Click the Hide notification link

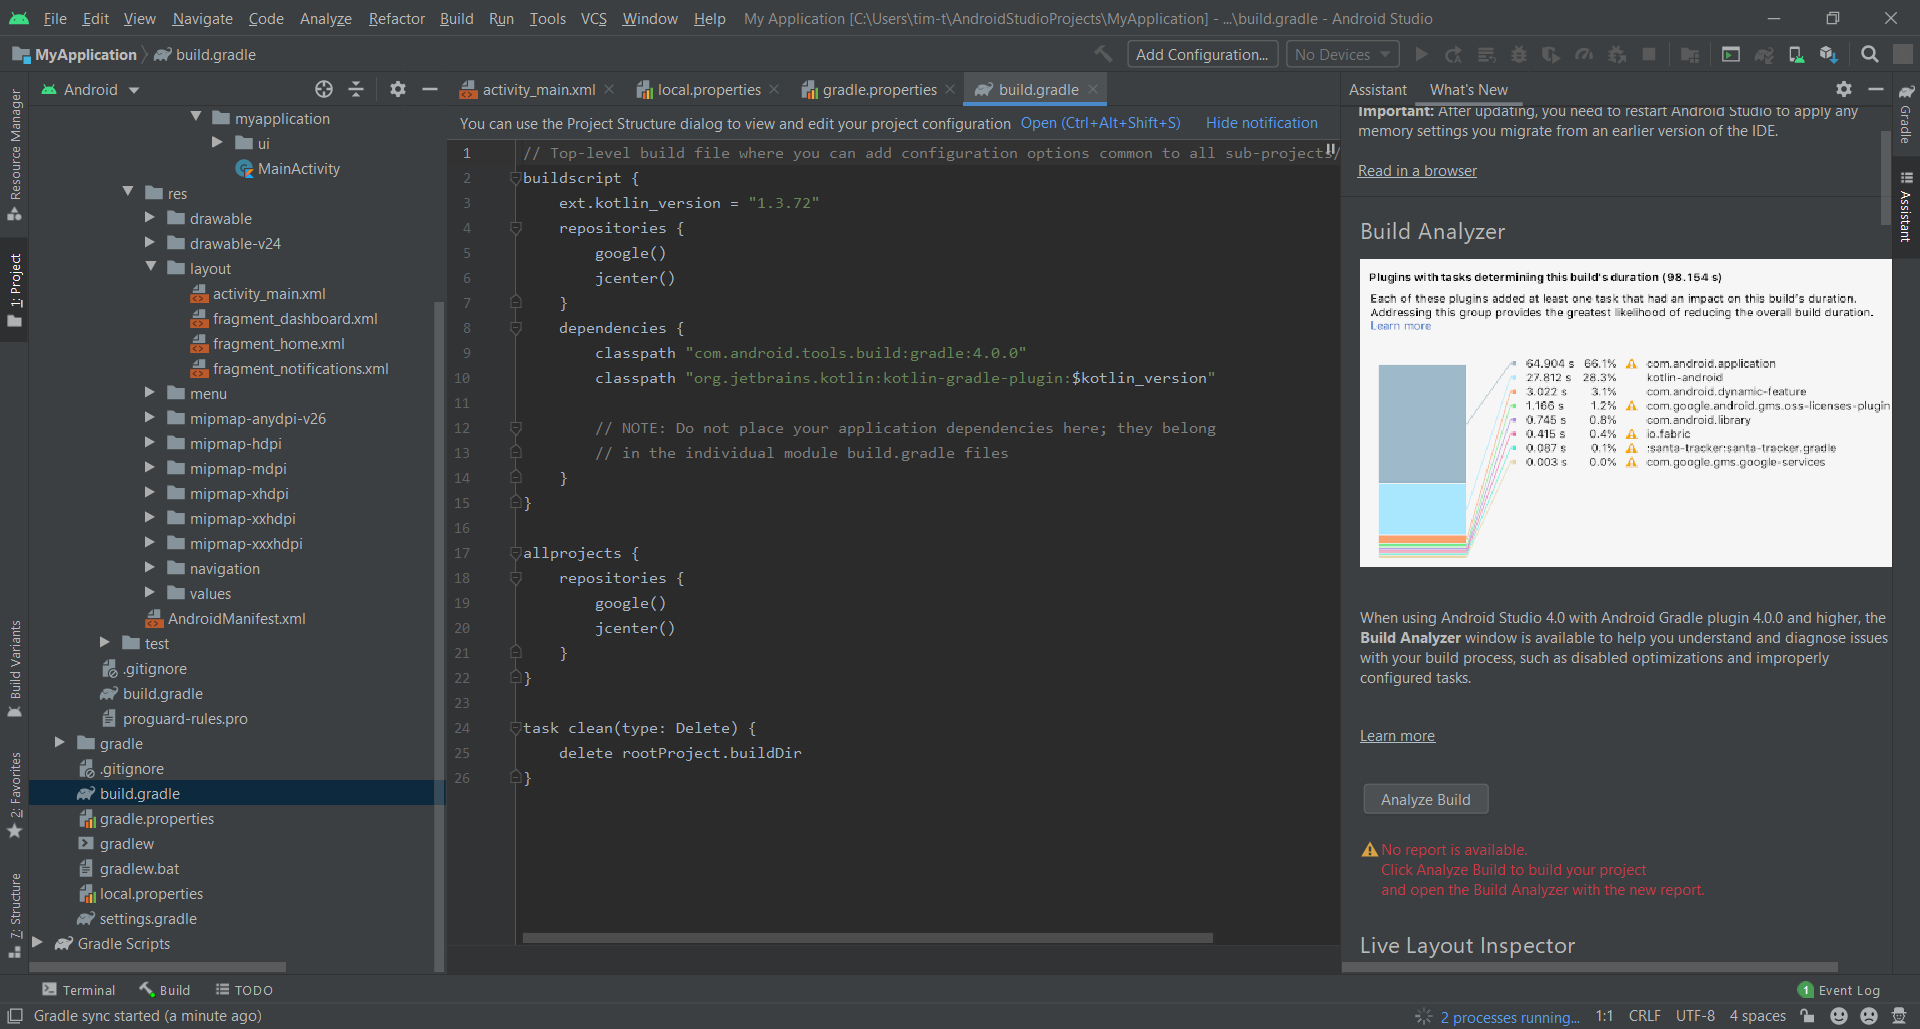[1261, 123]
